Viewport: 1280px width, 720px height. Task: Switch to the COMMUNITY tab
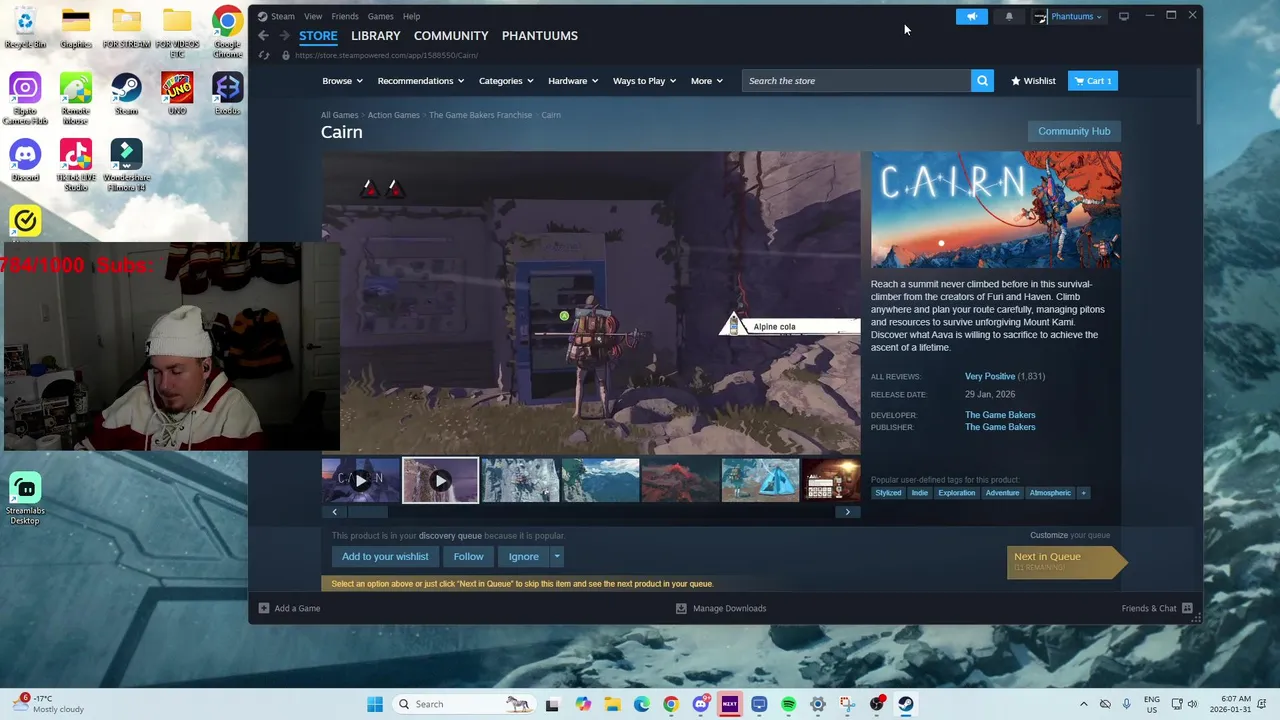coord(451,36)
